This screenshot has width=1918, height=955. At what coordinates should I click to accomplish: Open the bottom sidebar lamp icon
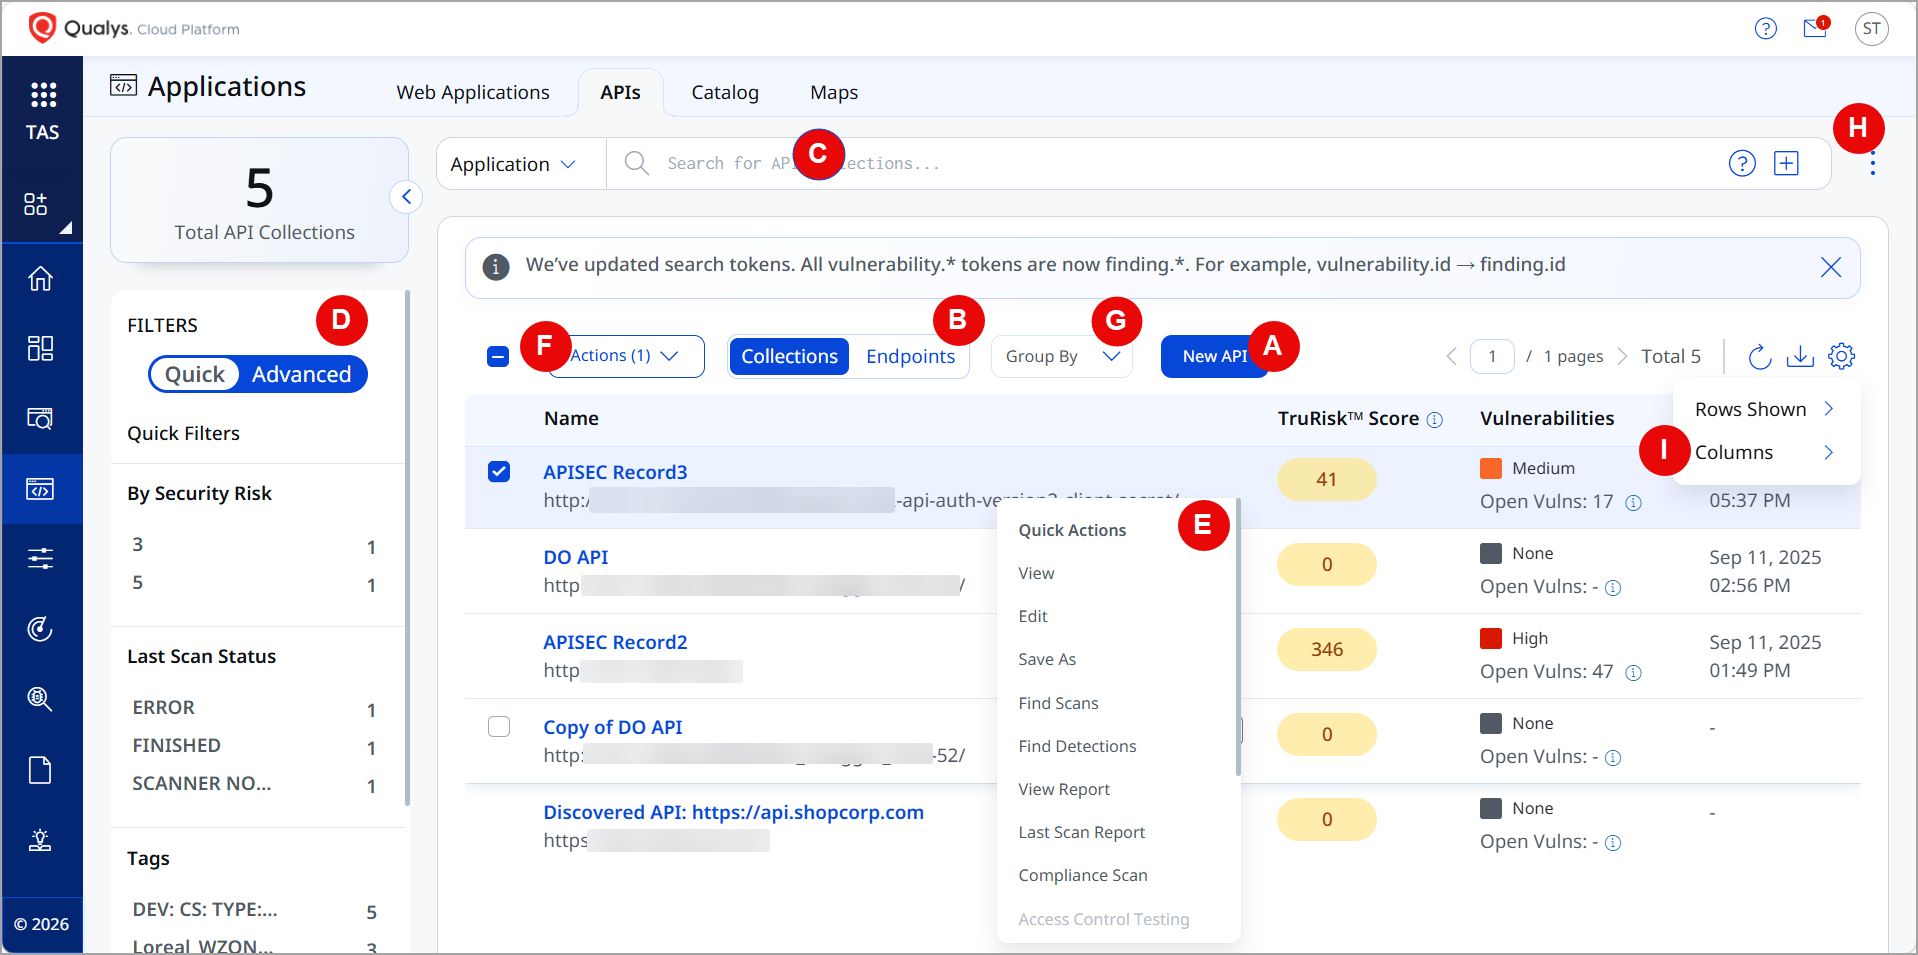coord(41,840)
